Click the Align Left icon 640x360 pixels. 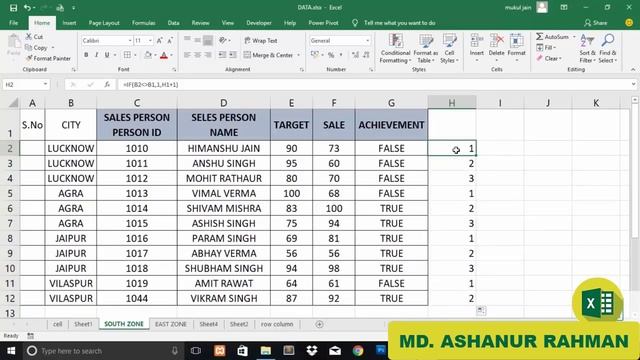pyautogui.click(x=187, y=55)
